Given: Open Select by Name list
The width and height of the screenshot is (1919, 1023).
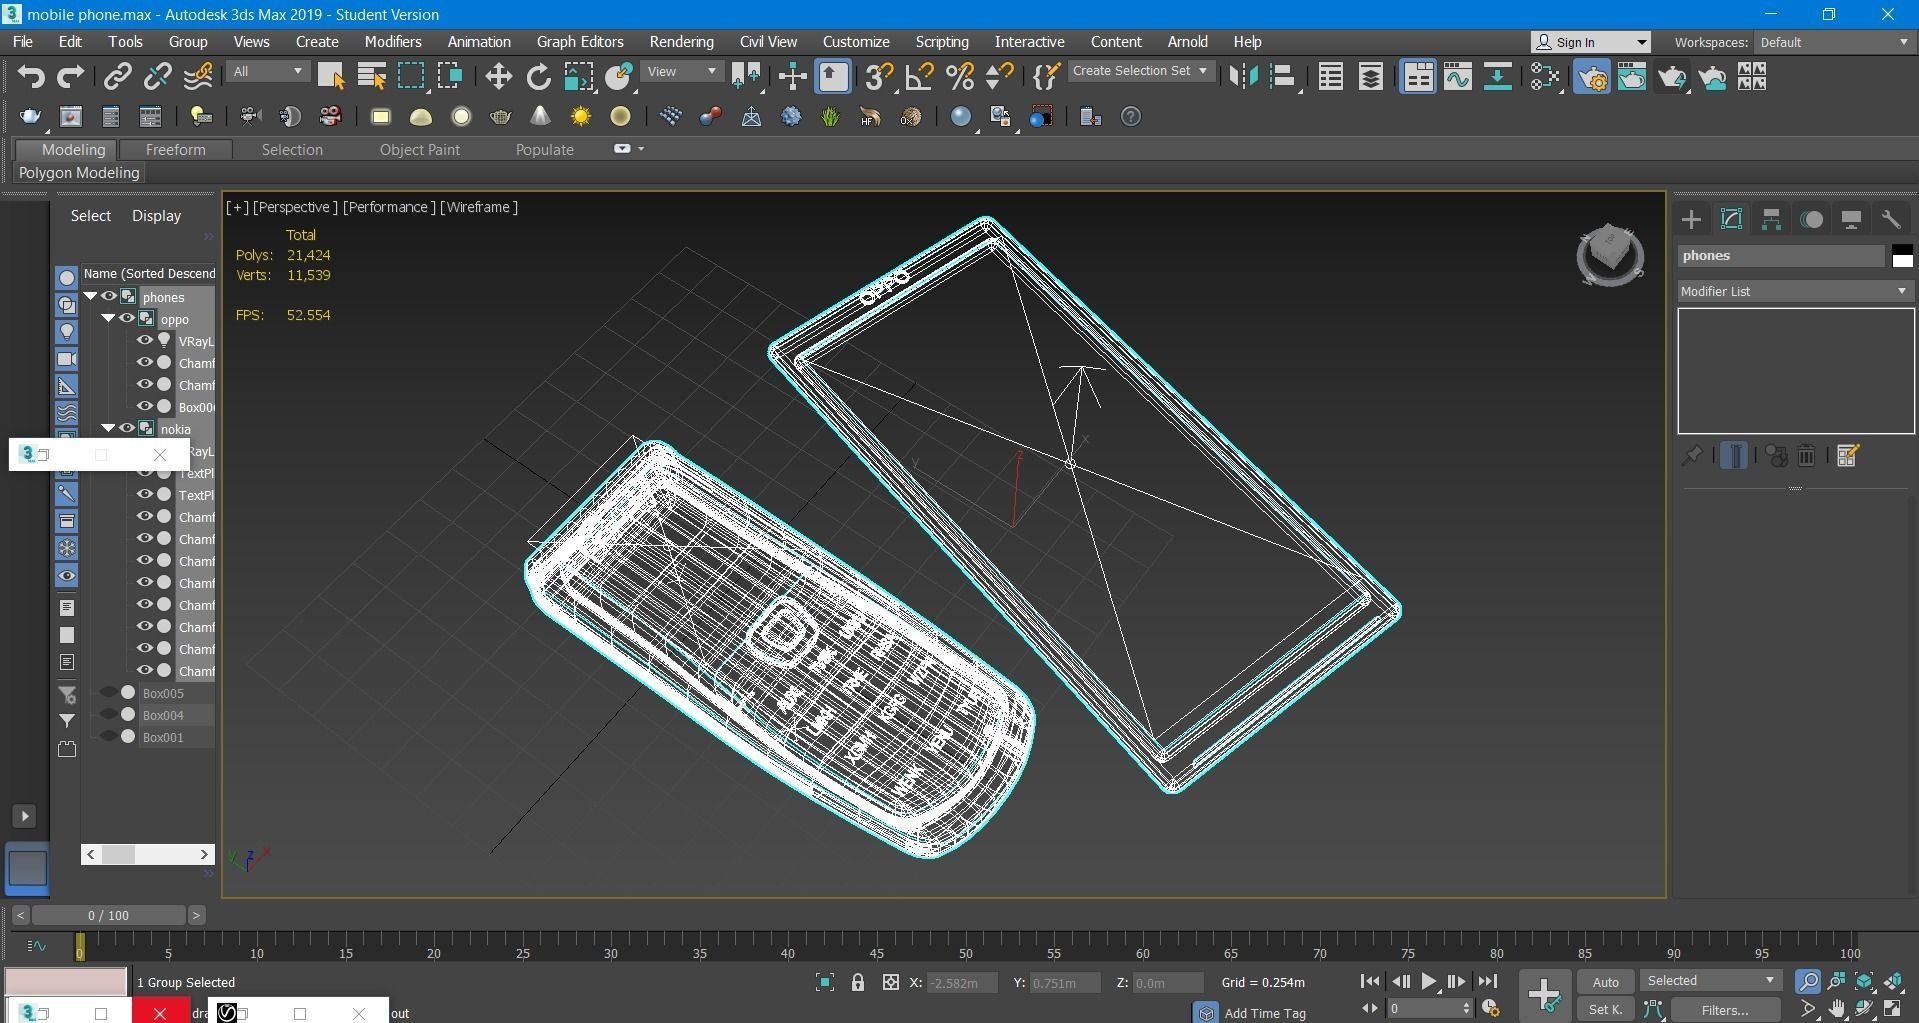Looking at the screenshot, I should click(x=372, y=77).
